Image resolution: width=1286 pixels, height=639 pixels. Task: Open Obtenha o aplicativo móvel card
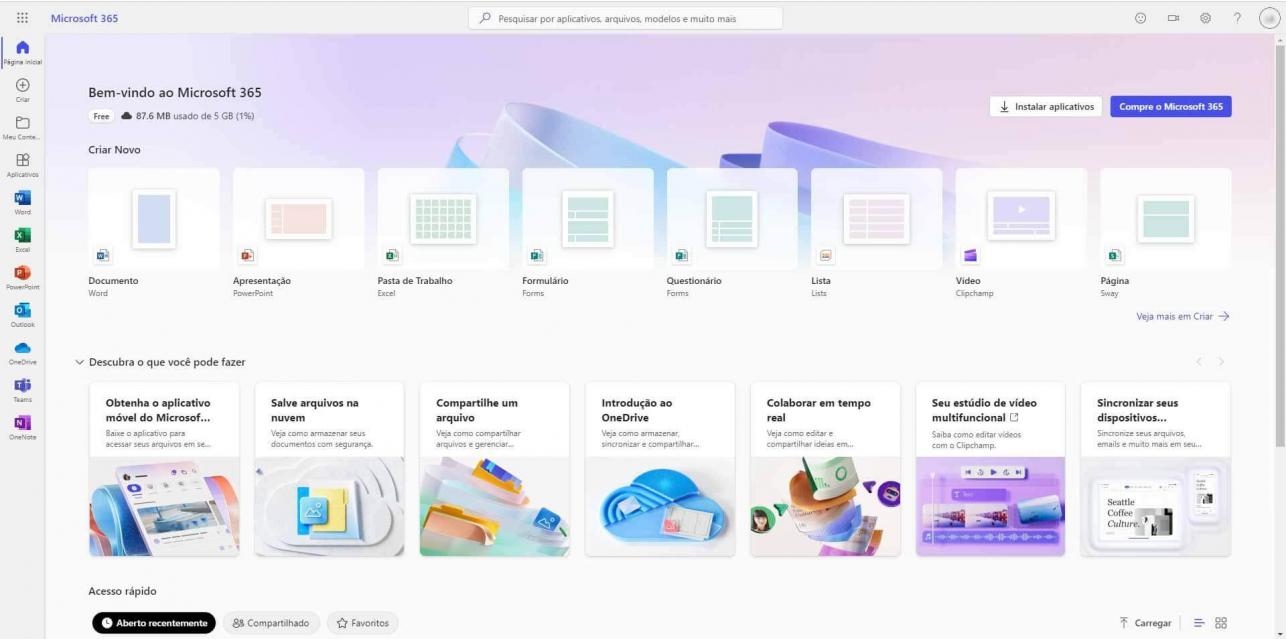point(164,469)
